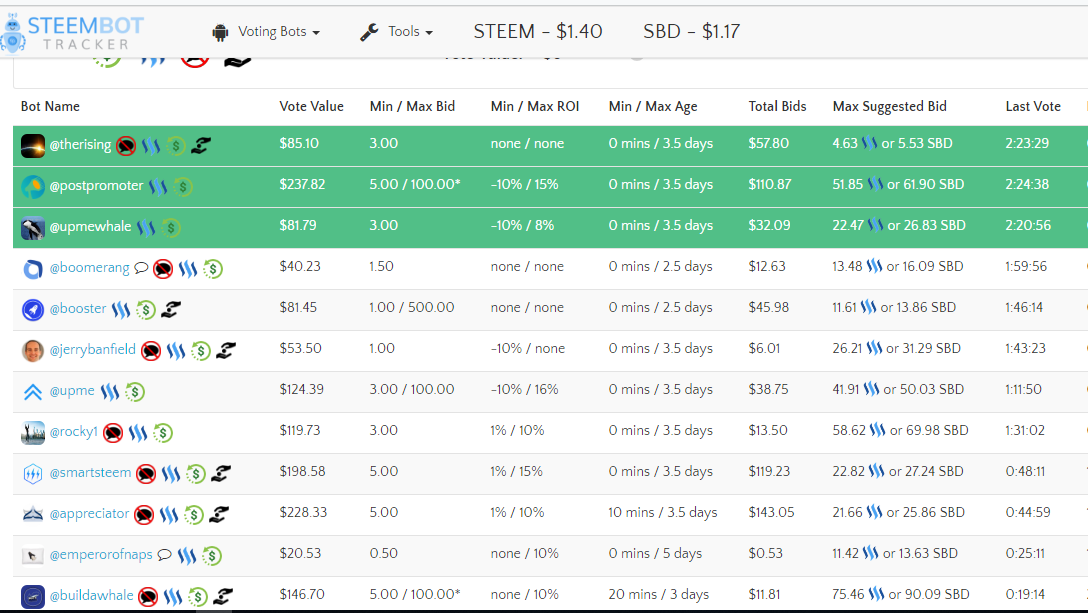Click the Total Bids column header
Viewport: 1088px width, 613px height.
(777, 106)
